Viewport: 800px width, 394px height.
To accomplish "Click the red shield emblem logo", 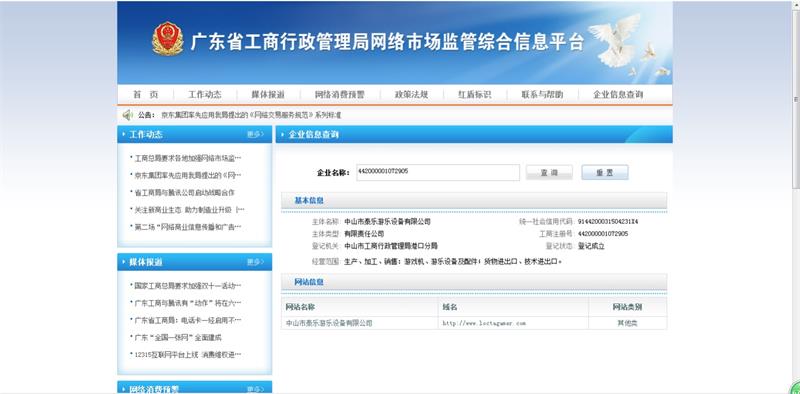I will coord(168,39).
